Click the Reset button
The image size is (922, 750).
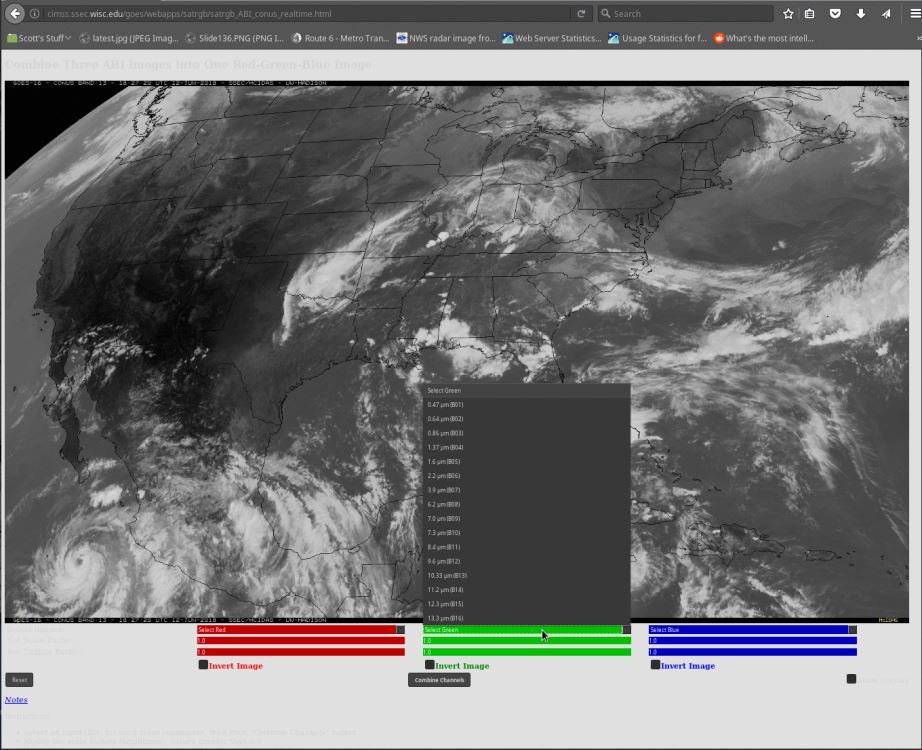click(x=19, y=680)
